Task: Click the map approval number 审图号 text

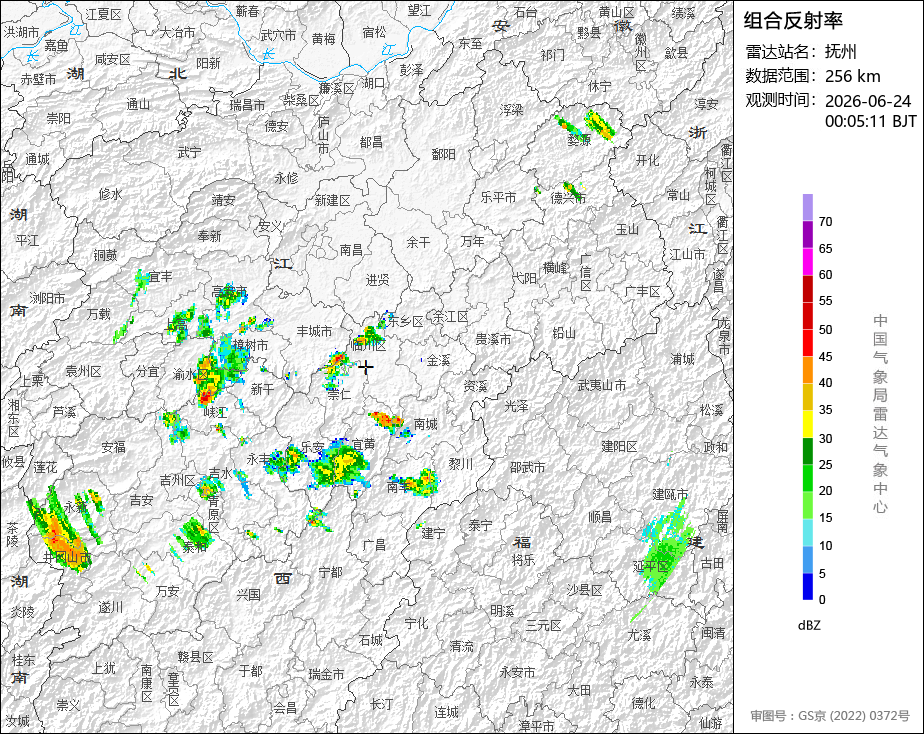Action: 830,716
